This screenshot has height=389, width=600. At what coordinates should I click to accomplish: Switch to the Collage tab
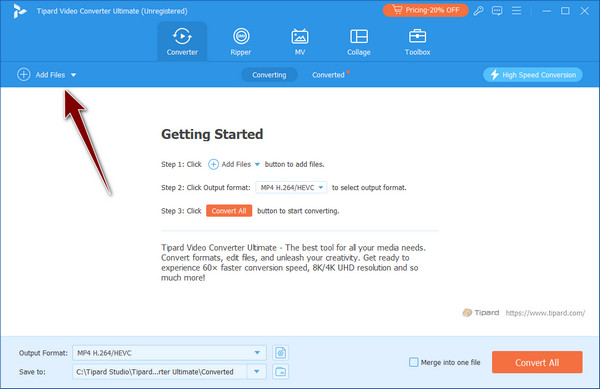tap(359, 42)
